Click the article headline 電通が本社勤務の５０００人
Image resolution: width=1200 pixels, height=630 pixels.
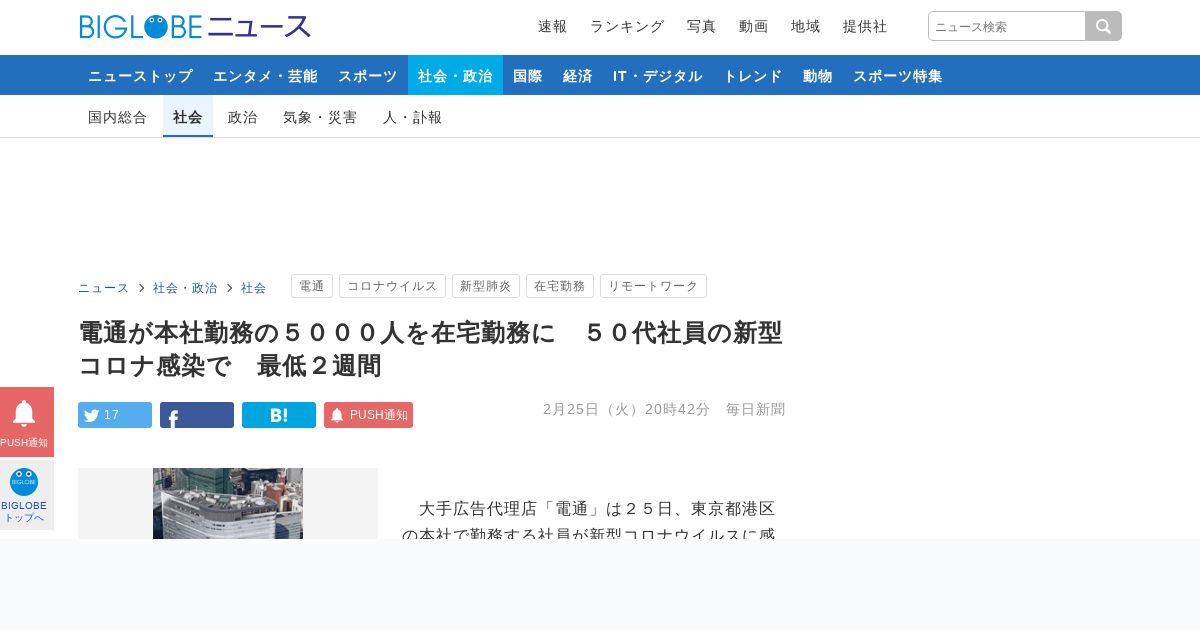tap(430, 349)
